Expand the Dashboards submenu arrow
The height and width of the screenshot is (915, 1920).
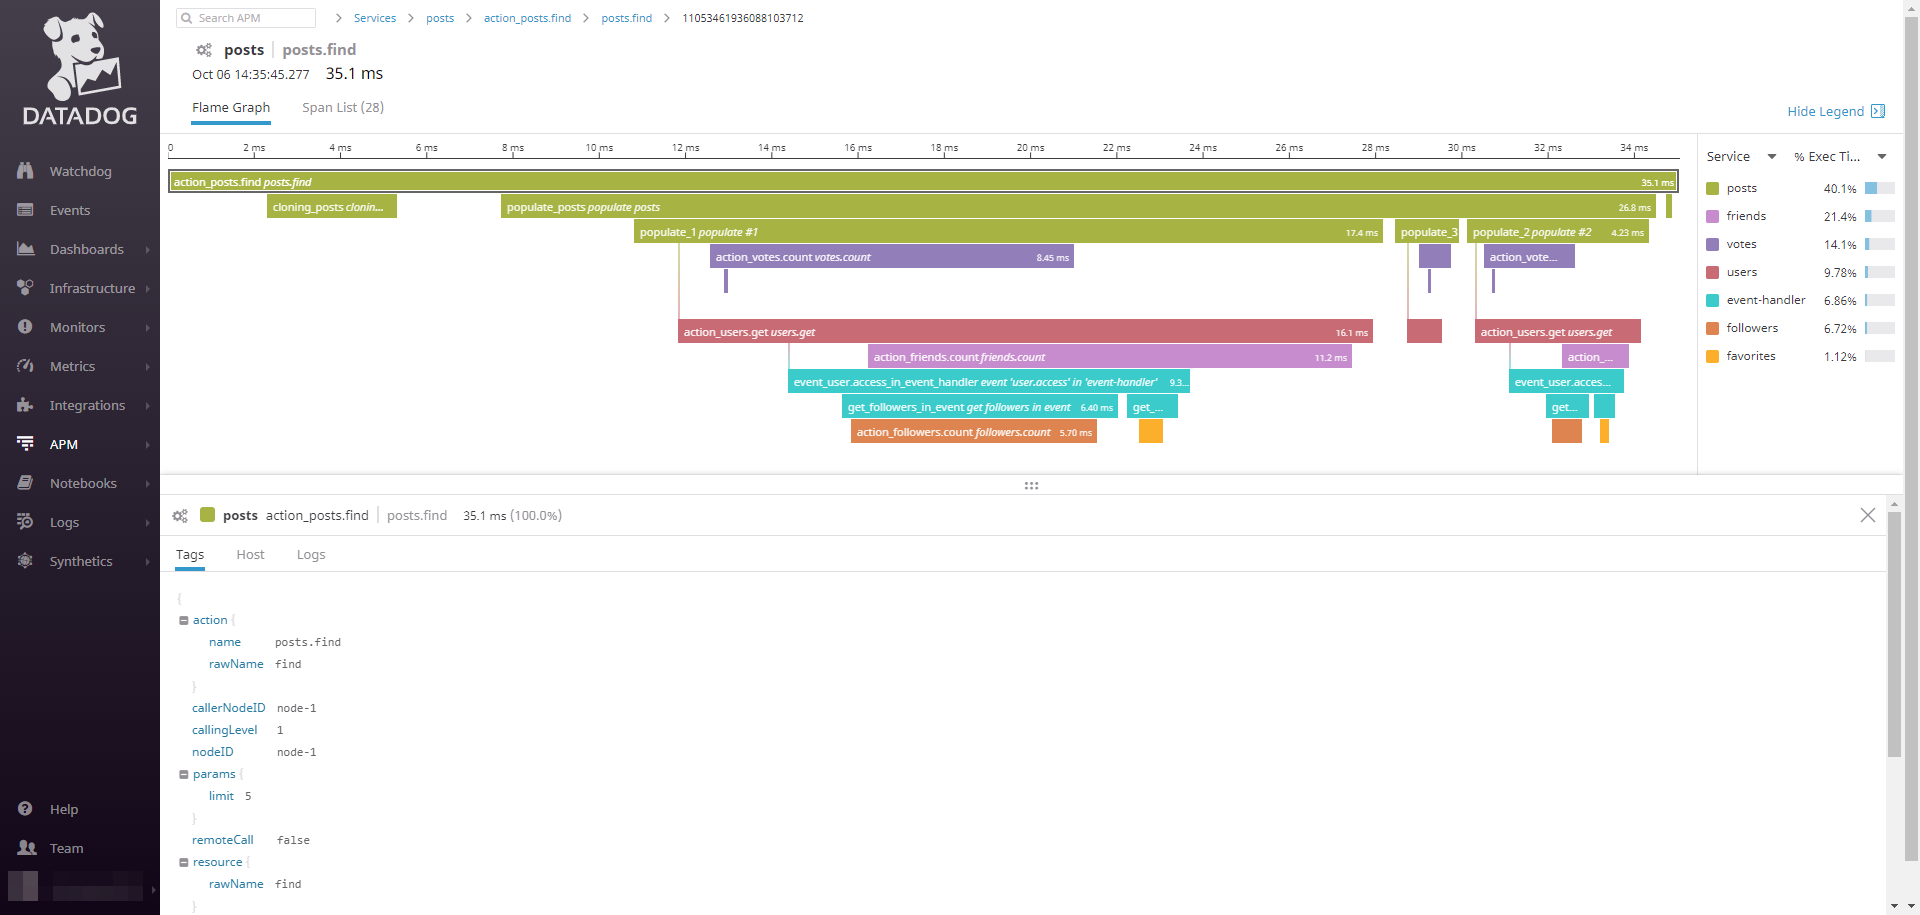coord(147,250)
